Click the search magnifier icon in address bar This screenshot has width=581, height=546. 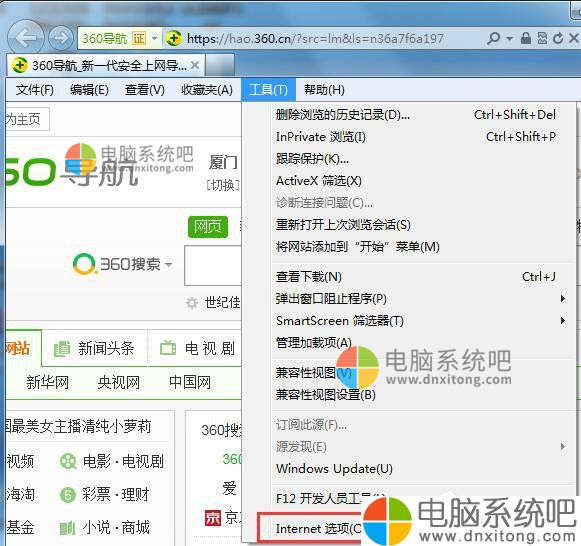[x=493, y=38]
